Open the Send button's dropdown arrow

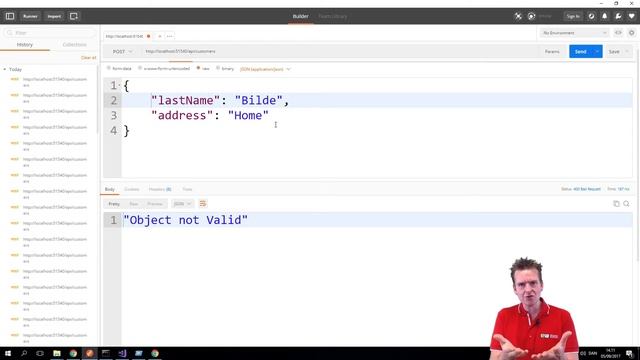point(597,51)
